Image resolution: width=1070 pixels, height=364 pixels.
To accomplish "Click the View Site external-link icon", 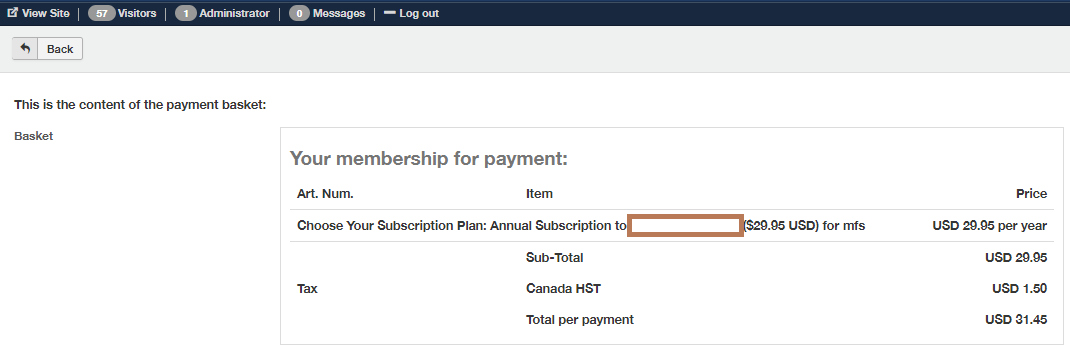I will [12, 12].
